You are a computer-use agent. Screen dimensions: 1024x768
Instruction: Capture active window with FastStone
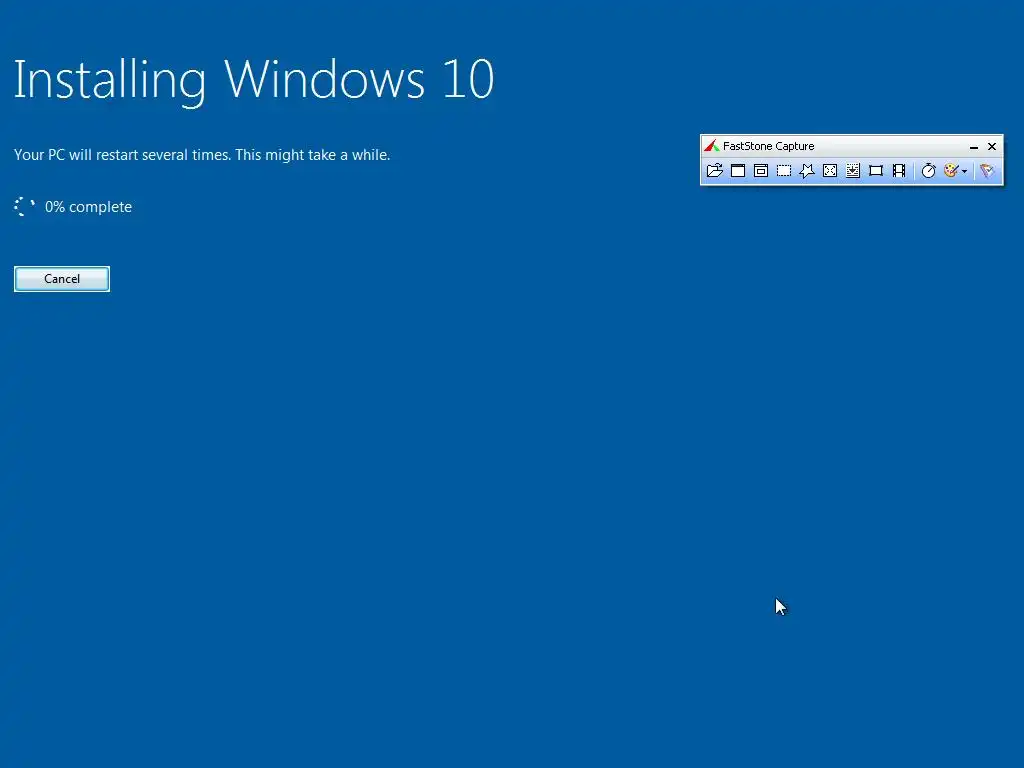pyautogui.click(x=738, y=170)
